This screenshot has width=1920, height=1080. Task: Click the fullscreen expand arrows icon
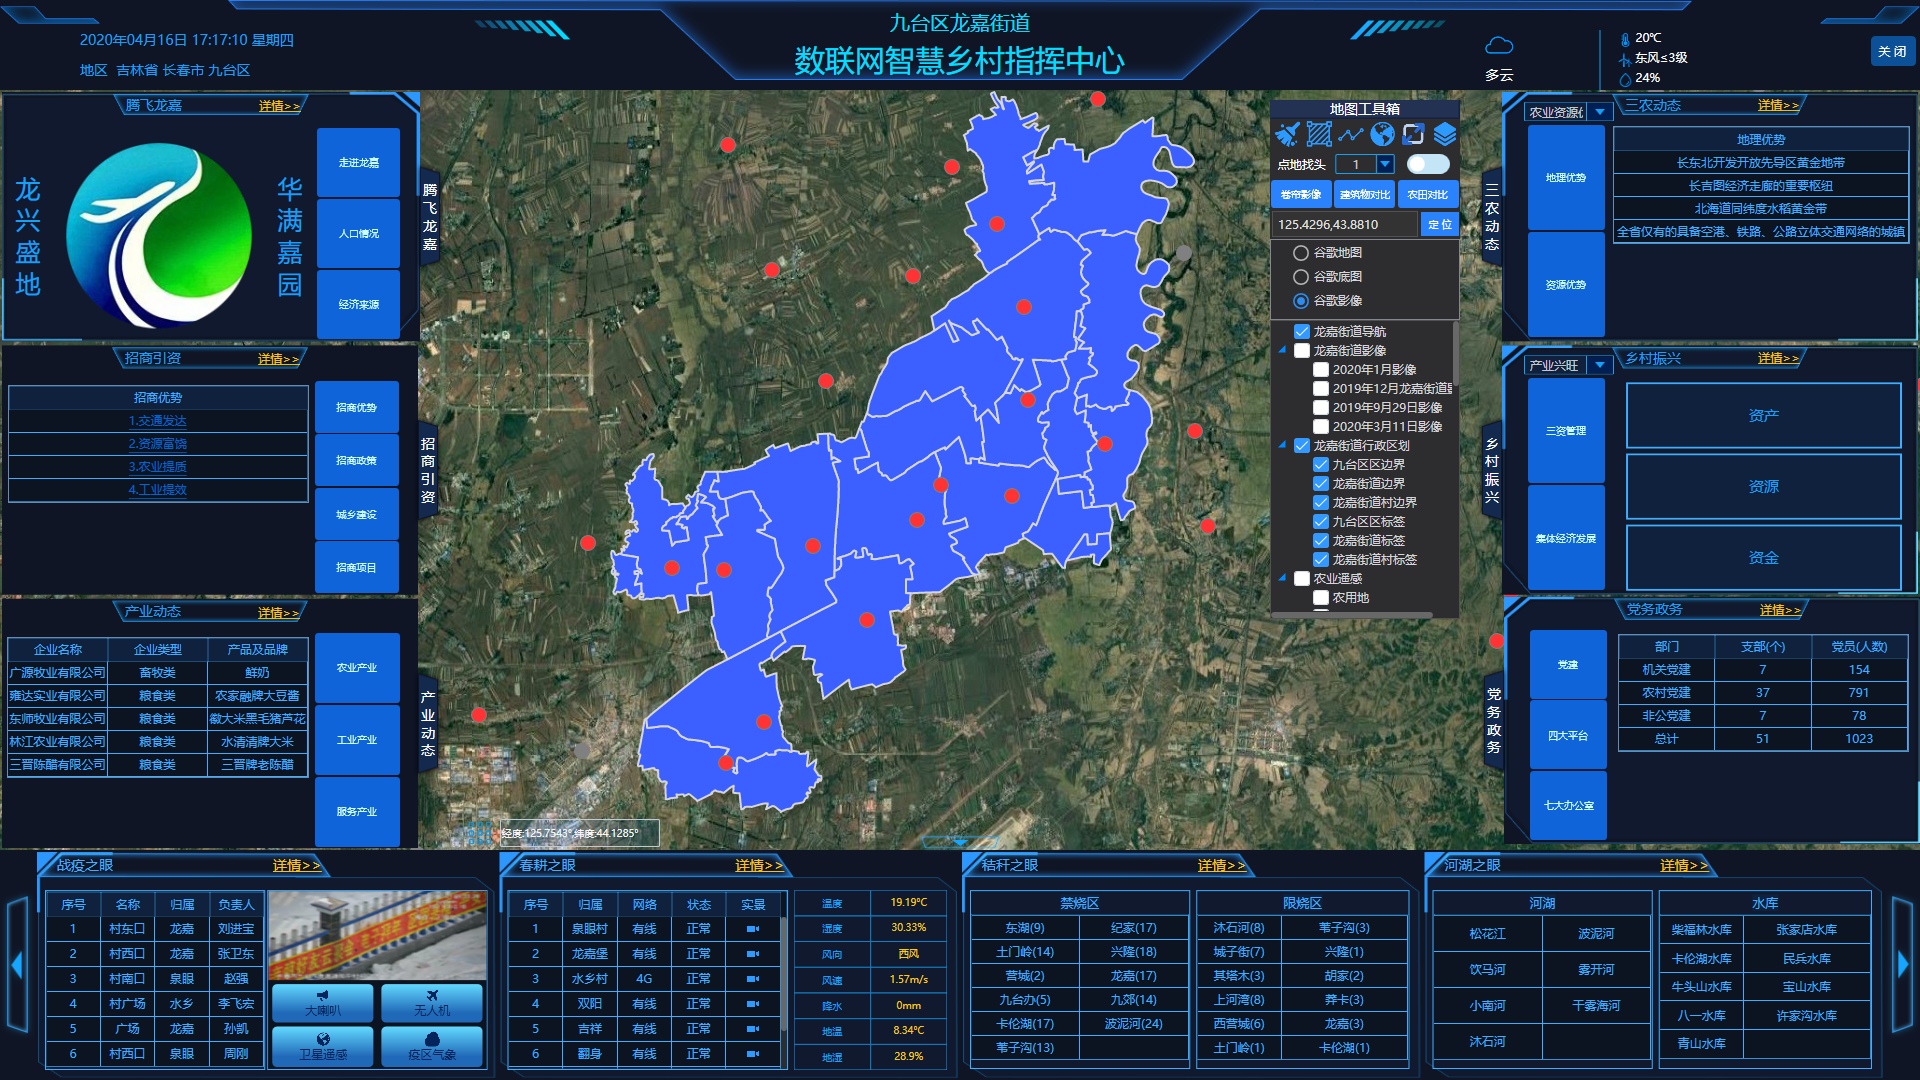pyautogui.click(x=1413, y=134)
